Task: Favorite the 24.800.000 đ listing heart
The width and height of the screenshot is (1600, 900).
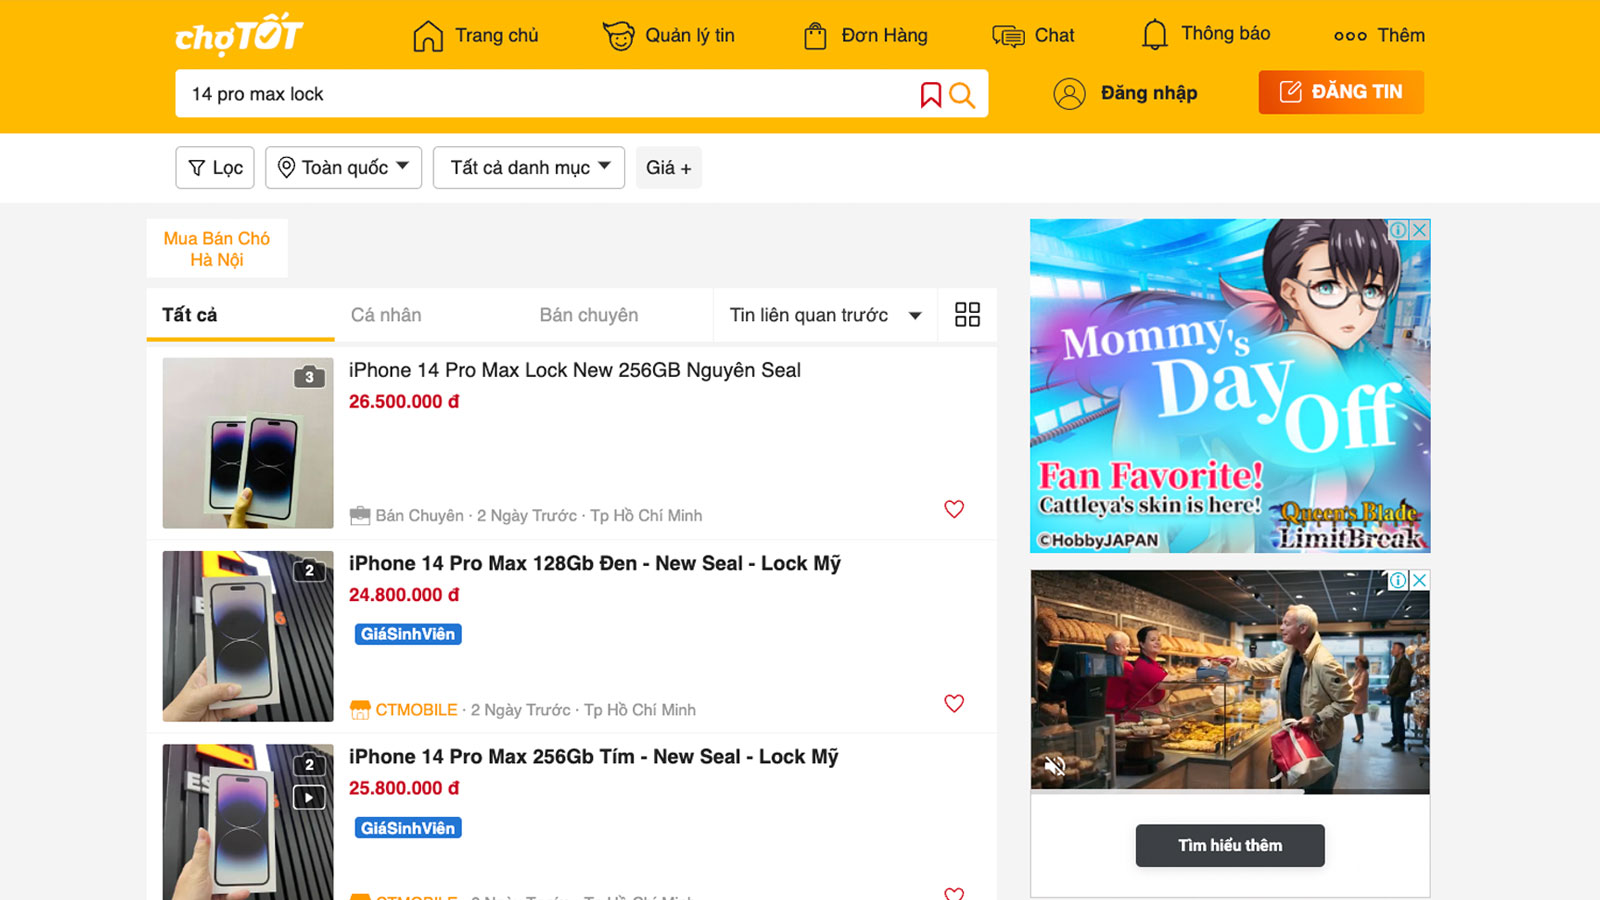Action: pos(954,703)
